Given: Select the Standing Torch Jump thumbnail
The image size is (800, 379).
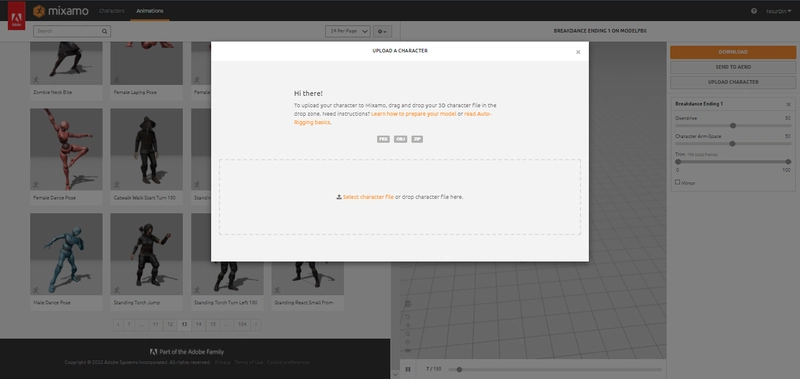Looking at the screenshot, I should tap(146, 254).
